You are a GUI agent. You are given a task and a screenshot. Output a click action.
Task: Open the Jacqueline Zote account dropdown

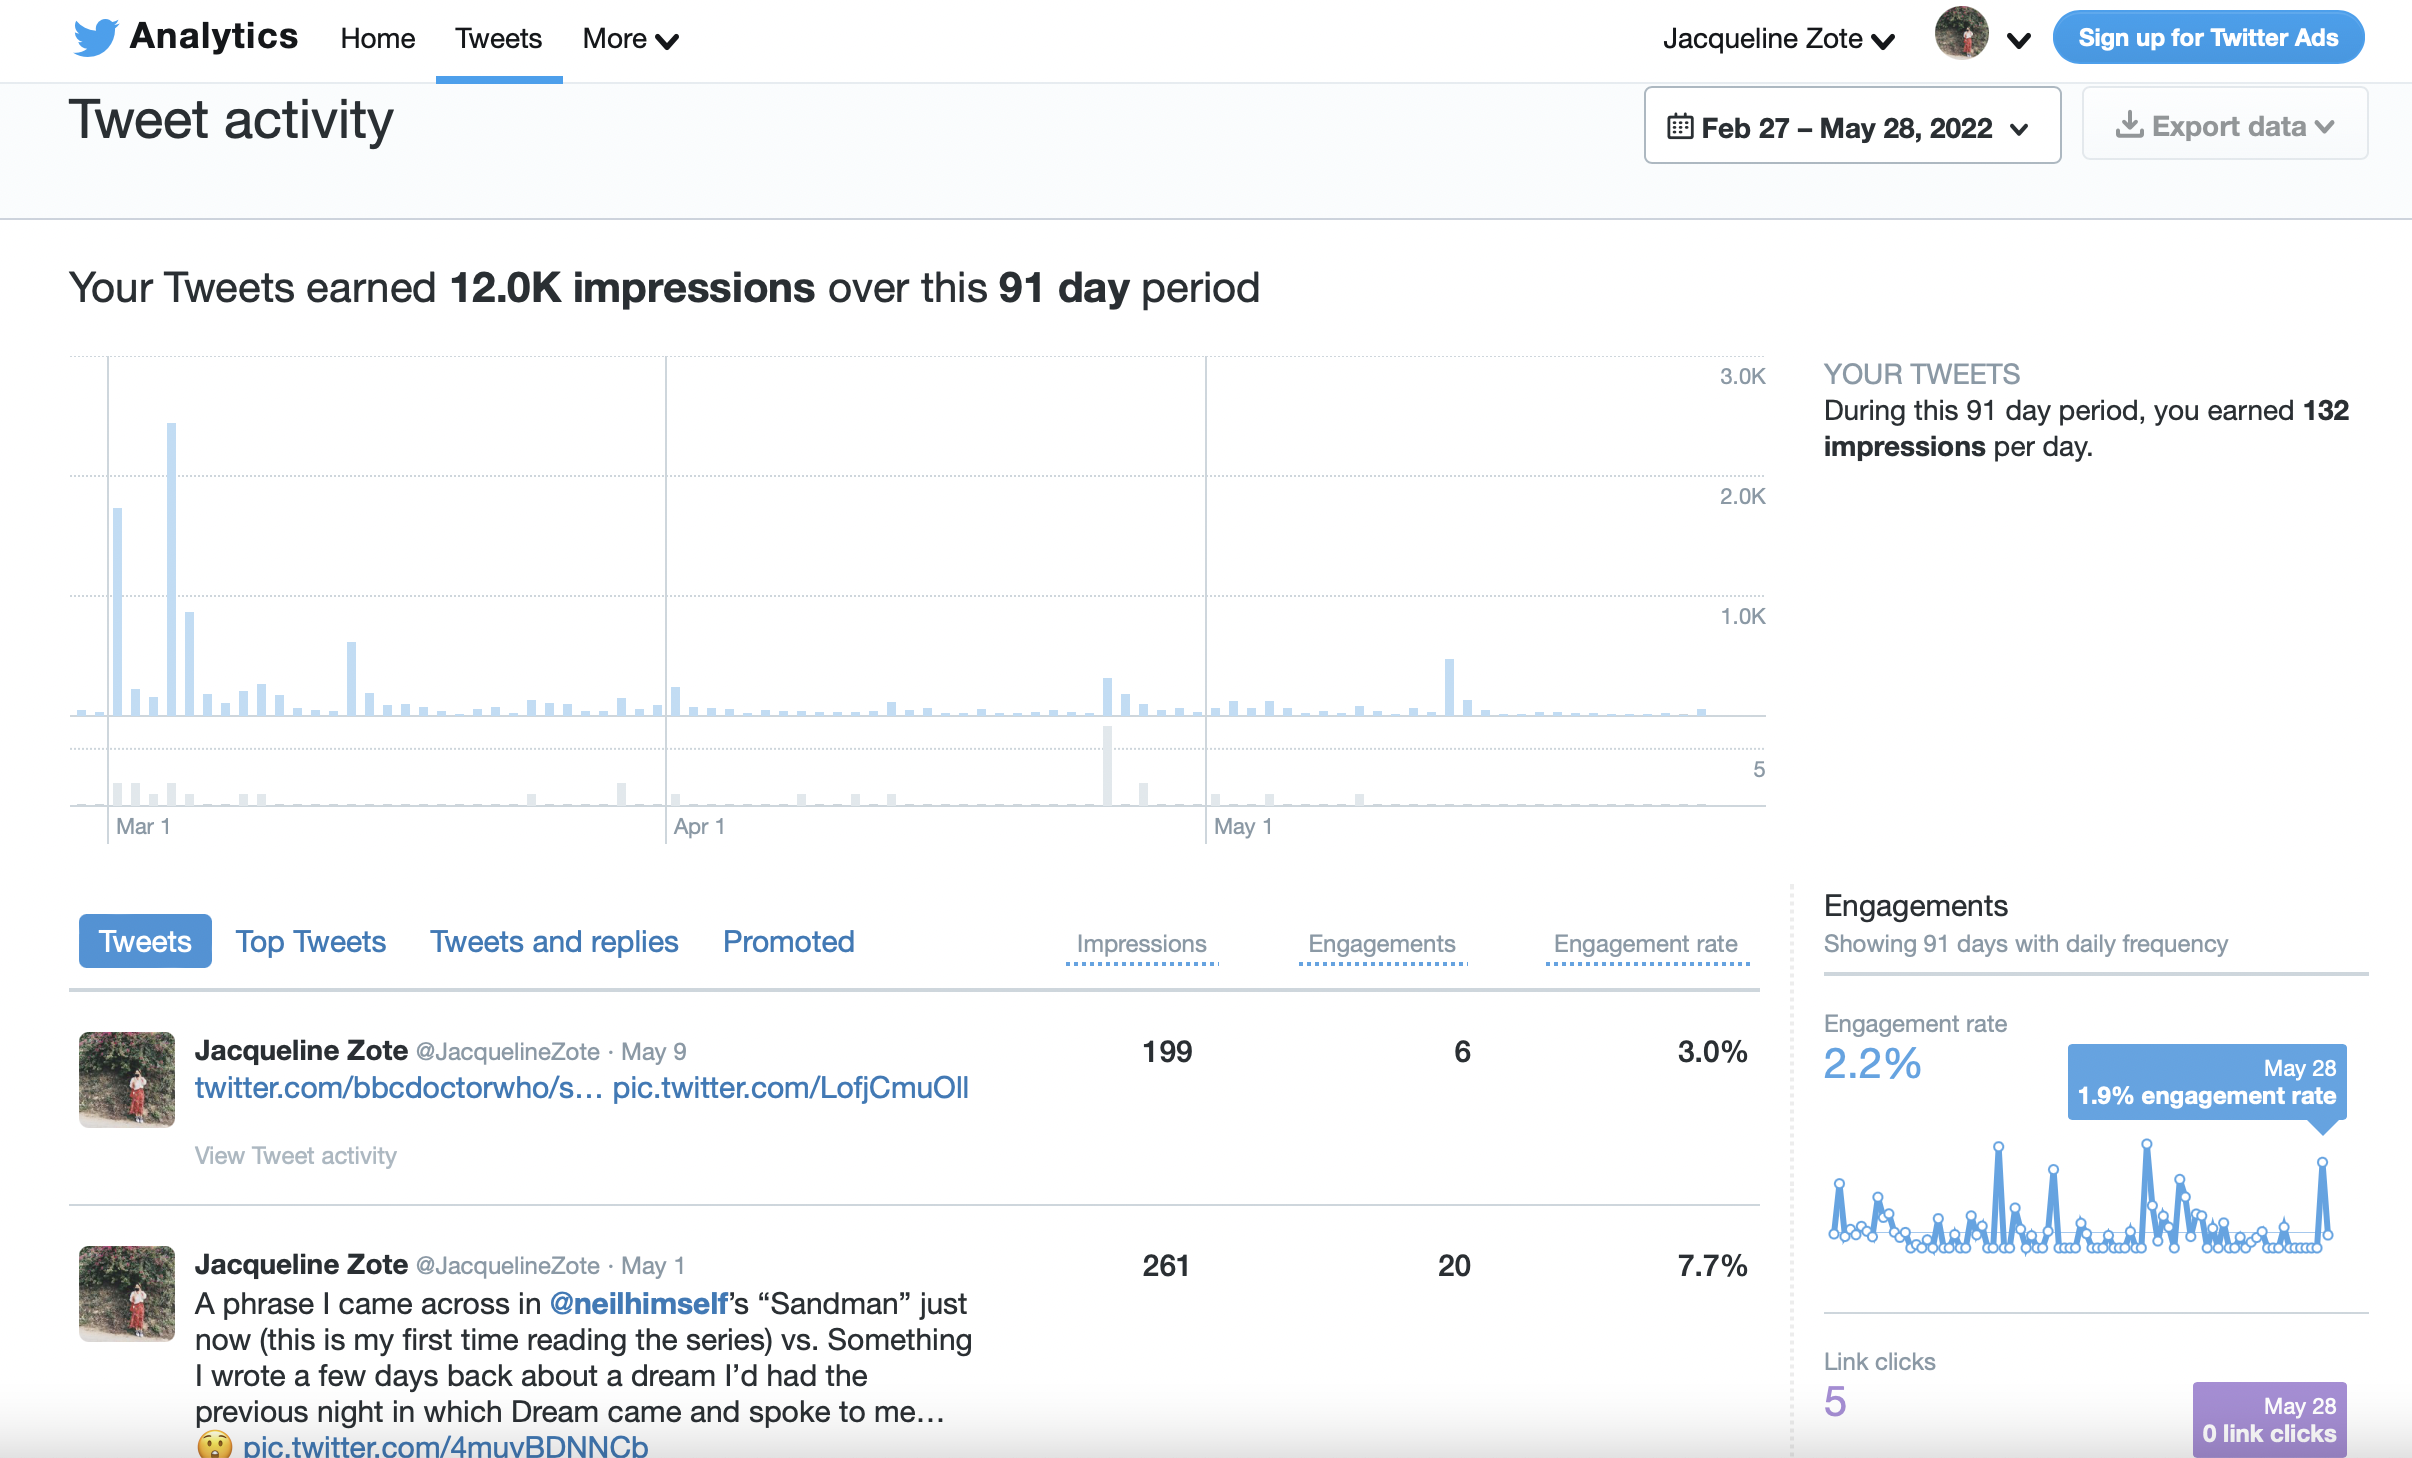tap(1778, 39)
